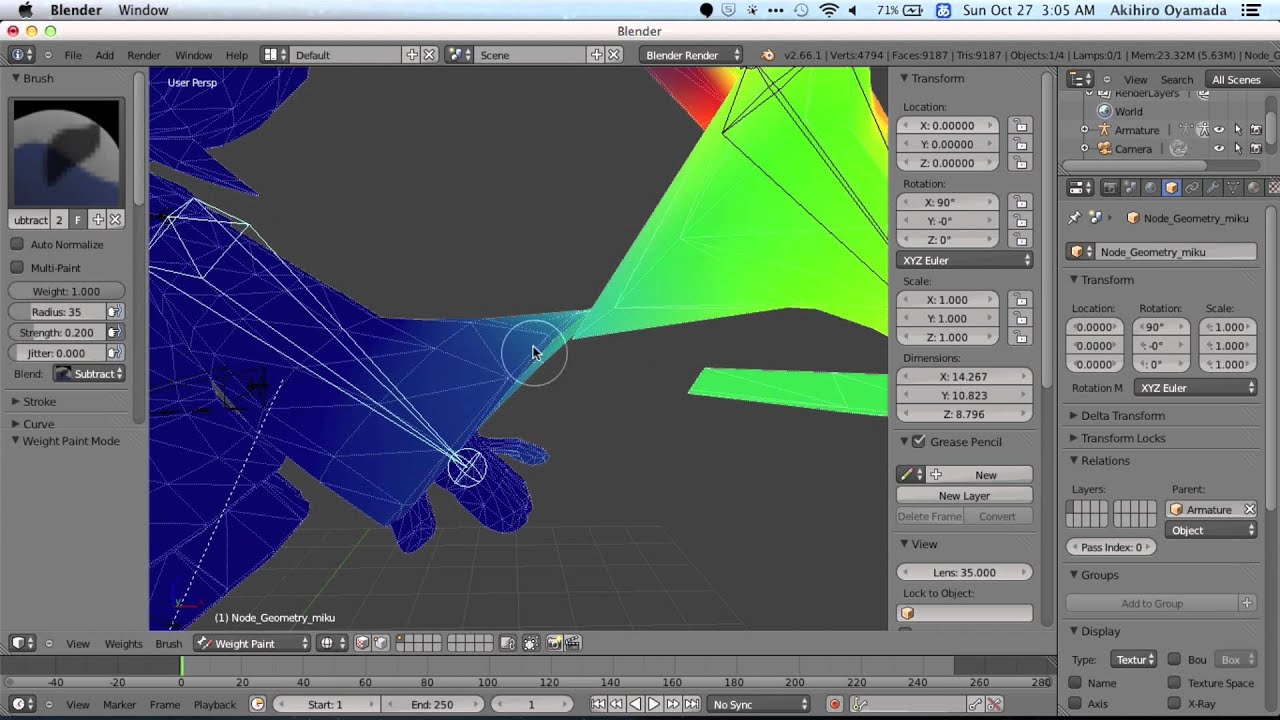Click the pin icon in the properties header
The height and width of the screenshot is (720, 1280).
1074,217
